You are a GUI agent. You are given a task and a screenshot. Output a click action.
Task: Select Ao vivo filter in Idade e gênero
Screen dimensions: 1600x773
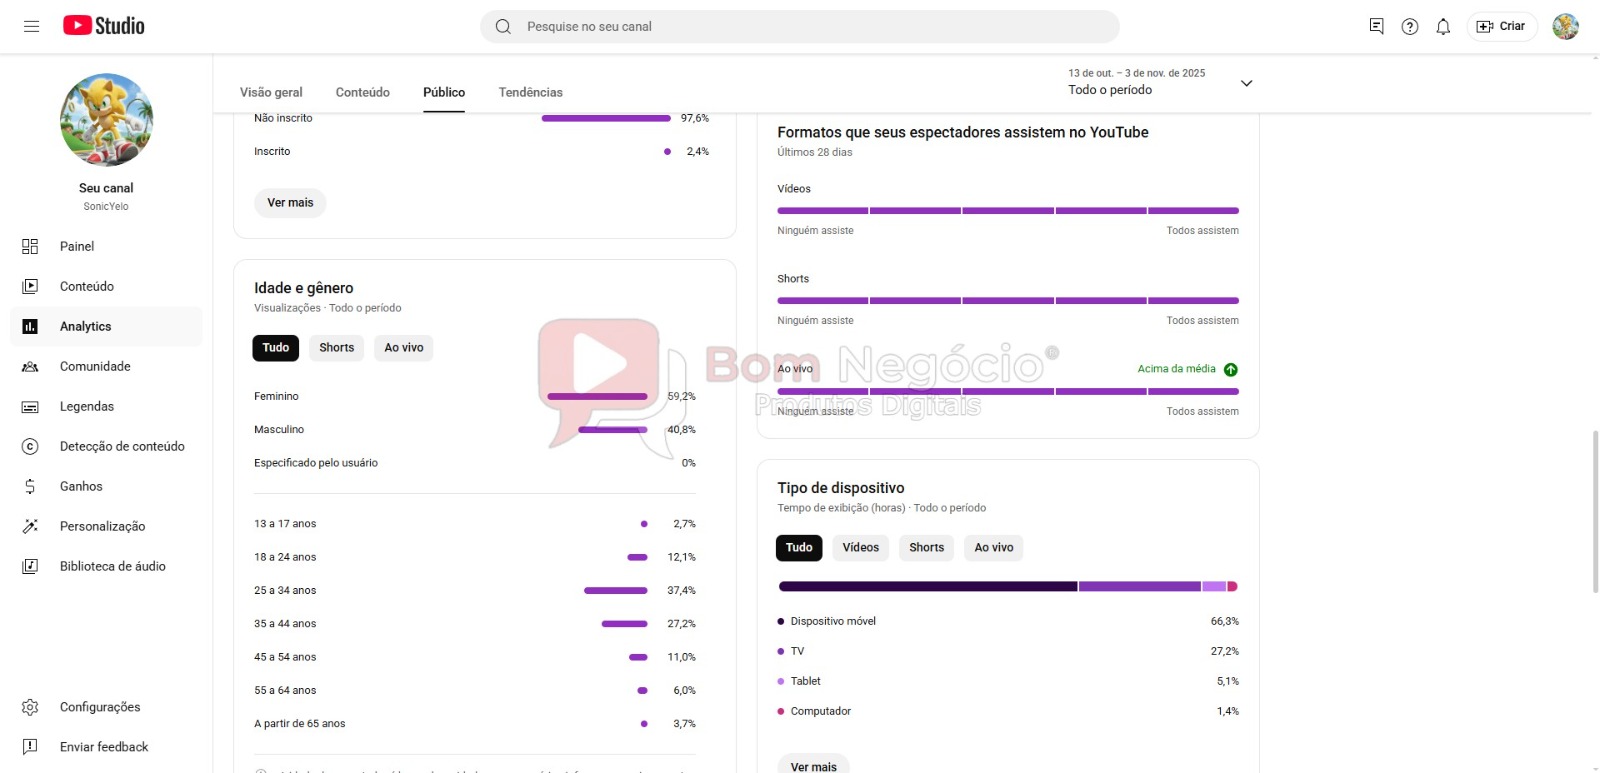404,348
